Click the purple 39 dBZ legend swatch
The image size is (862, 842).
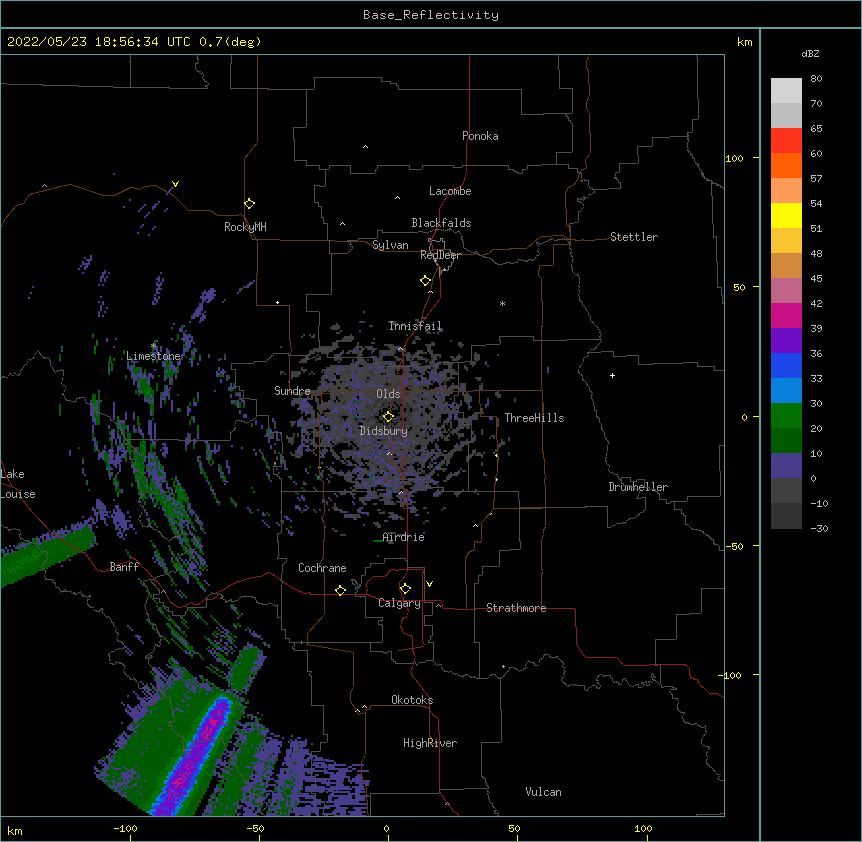coord(786,341)
